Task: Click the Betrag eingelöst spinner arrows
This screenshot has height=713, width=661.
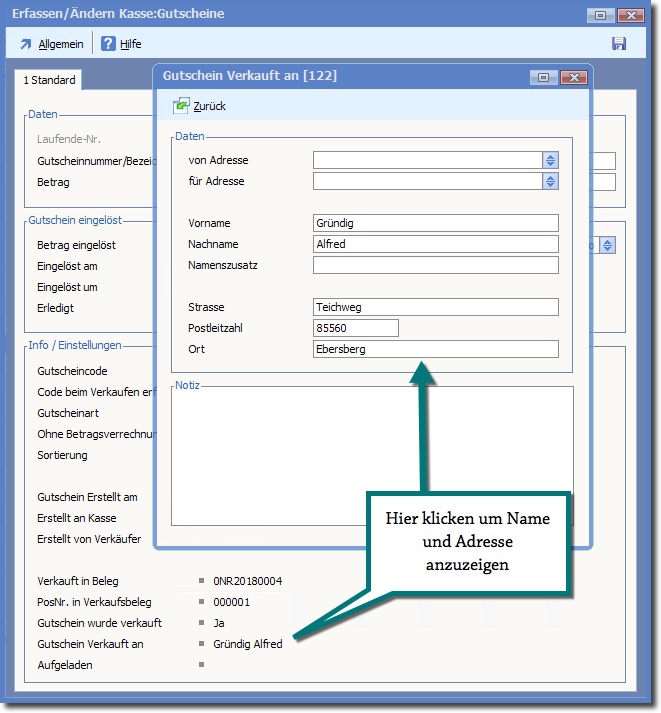Action: click(x=607, y=245)
